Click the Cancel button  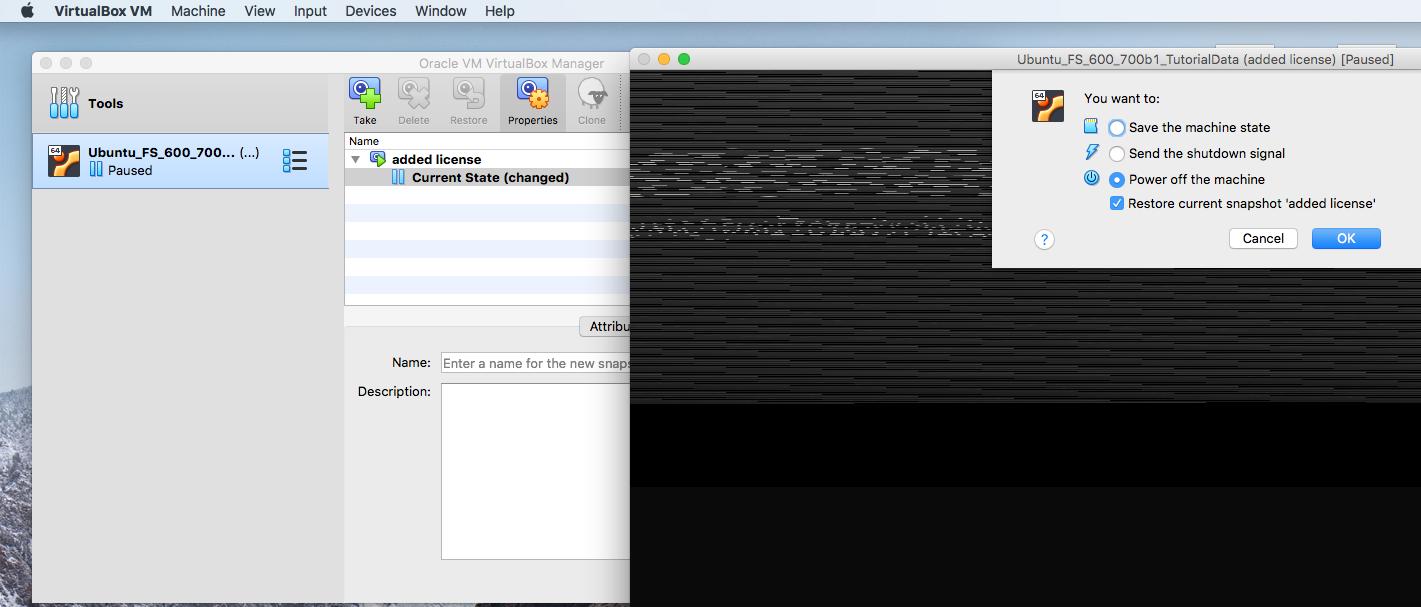point(1263,238)
